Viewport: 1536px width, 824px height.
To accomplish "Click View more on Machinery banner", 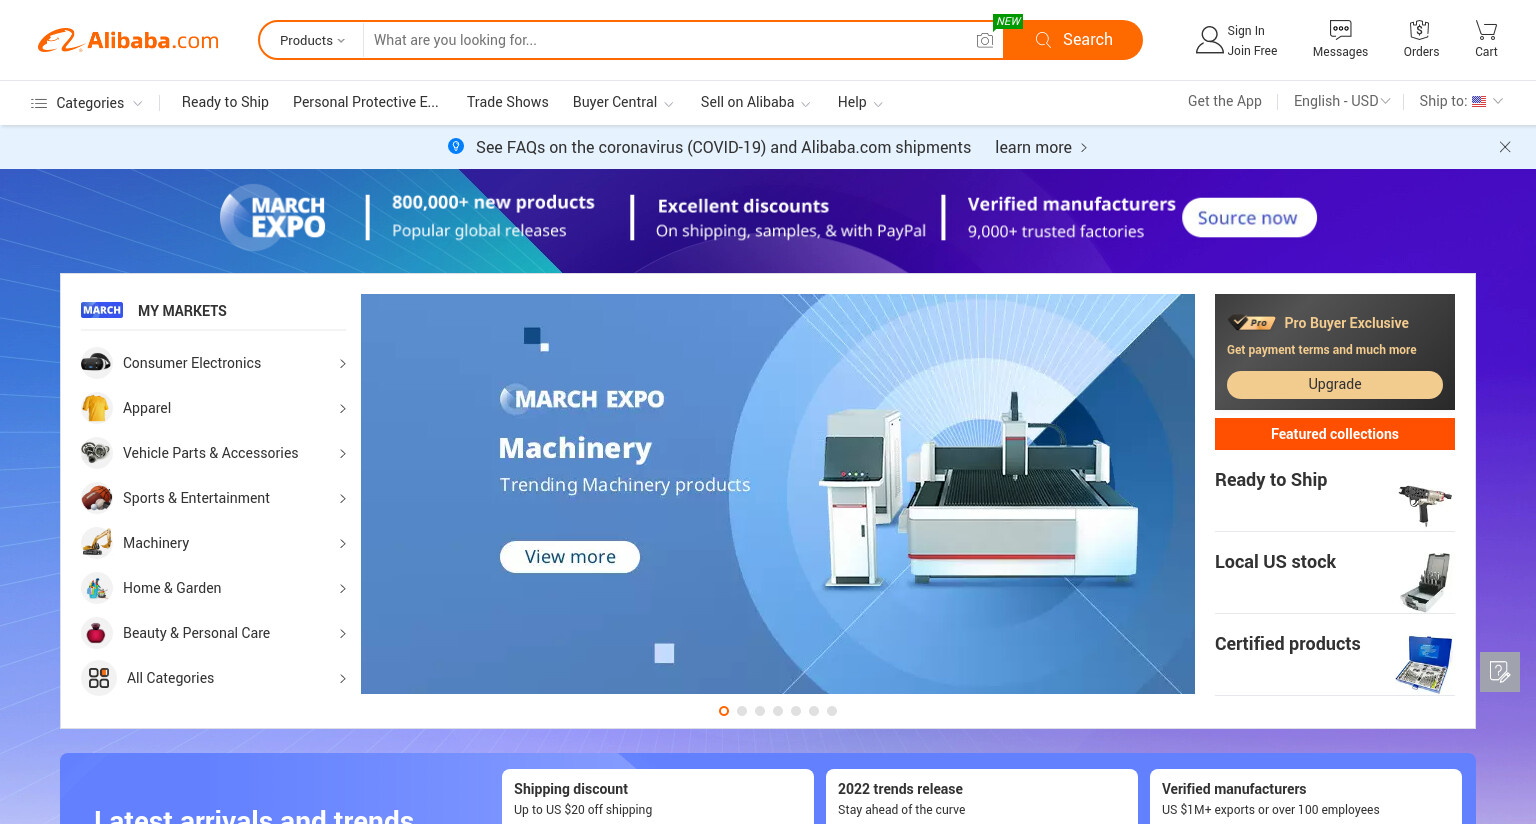I will point(570,557).
